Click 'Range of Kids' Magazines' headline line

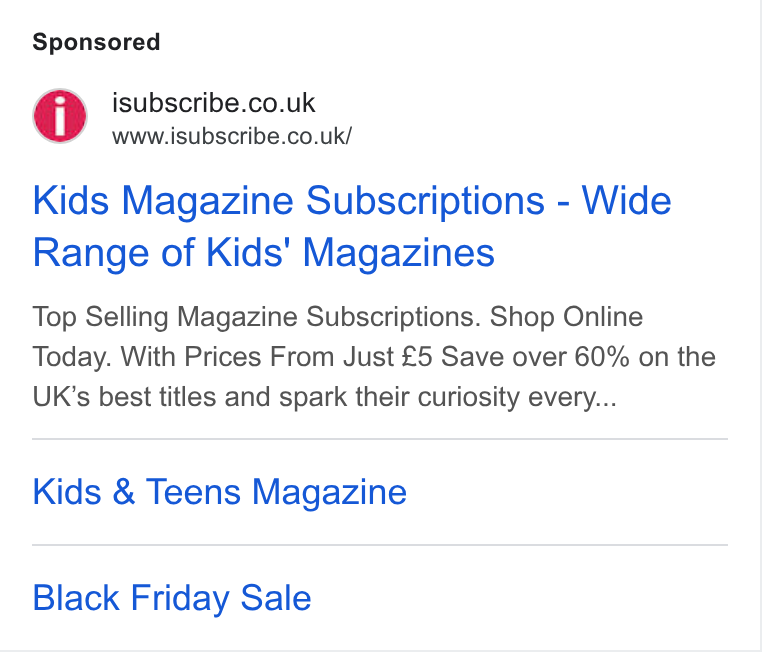click(263, 253)
